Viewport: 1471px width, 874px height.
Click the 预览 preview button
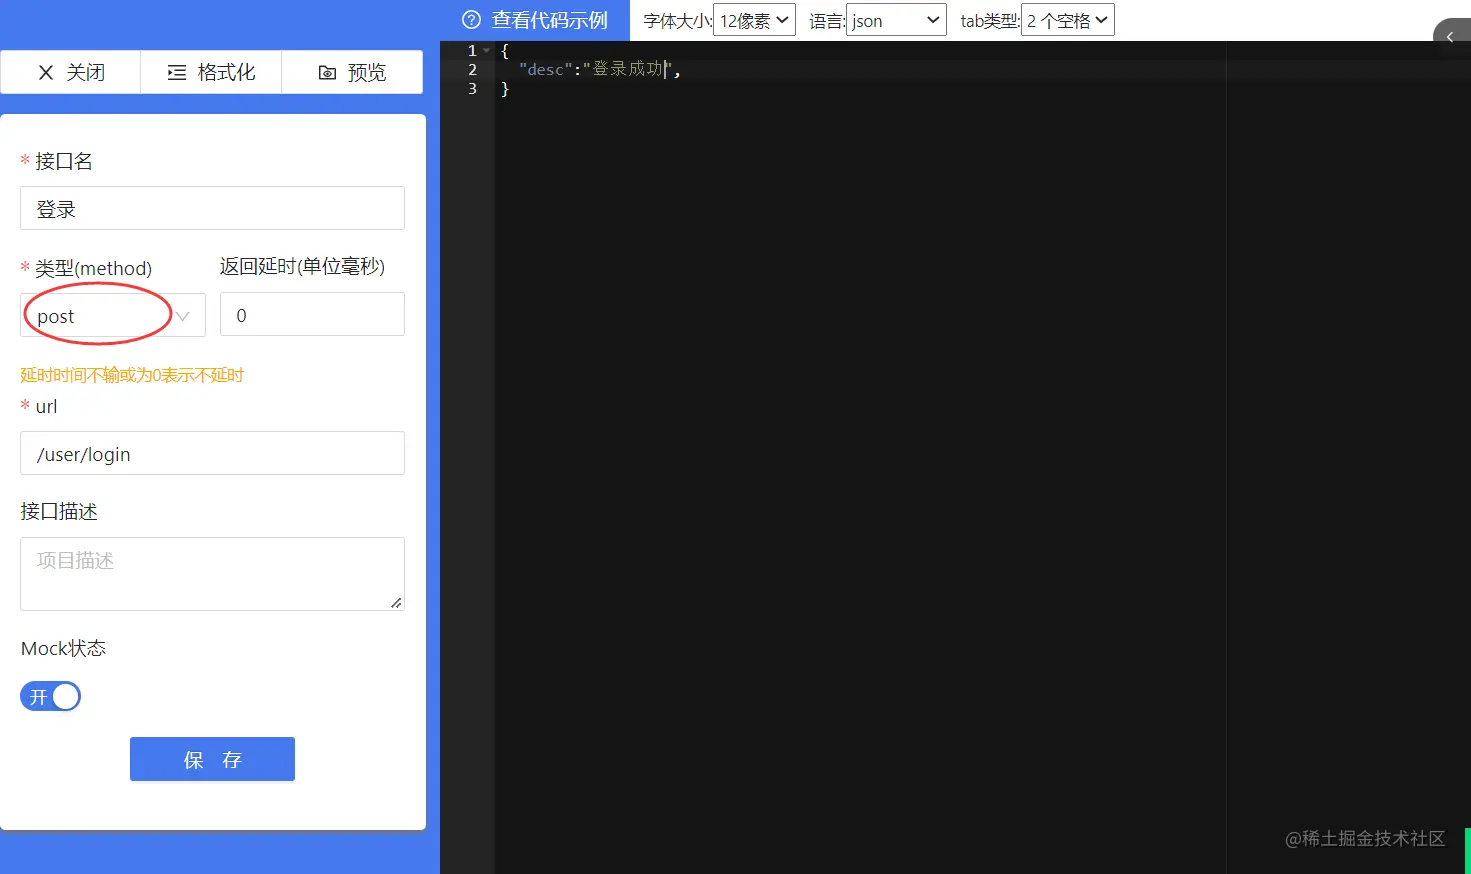352,72
